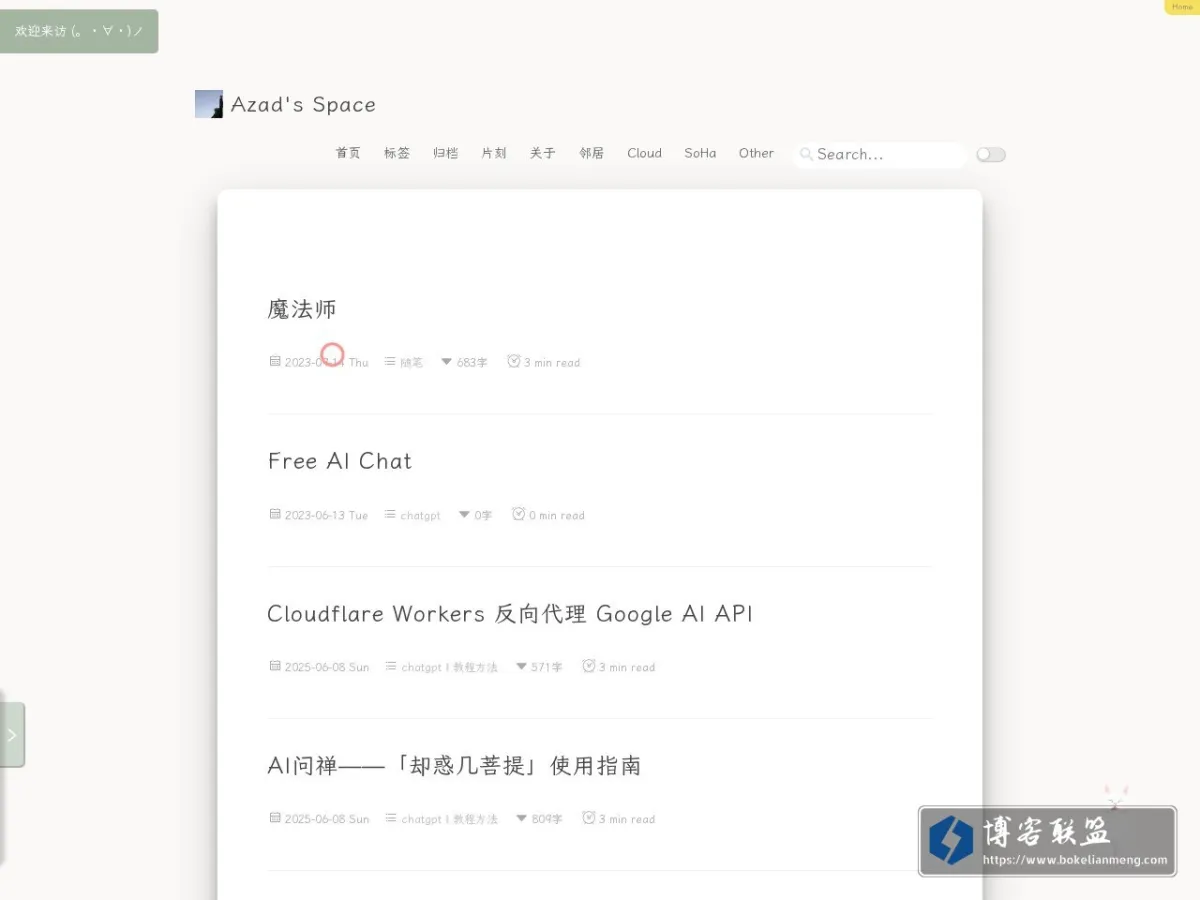Click word count icon beside 0字
The width and height of the screenshot is (1200, 900).
464,514
